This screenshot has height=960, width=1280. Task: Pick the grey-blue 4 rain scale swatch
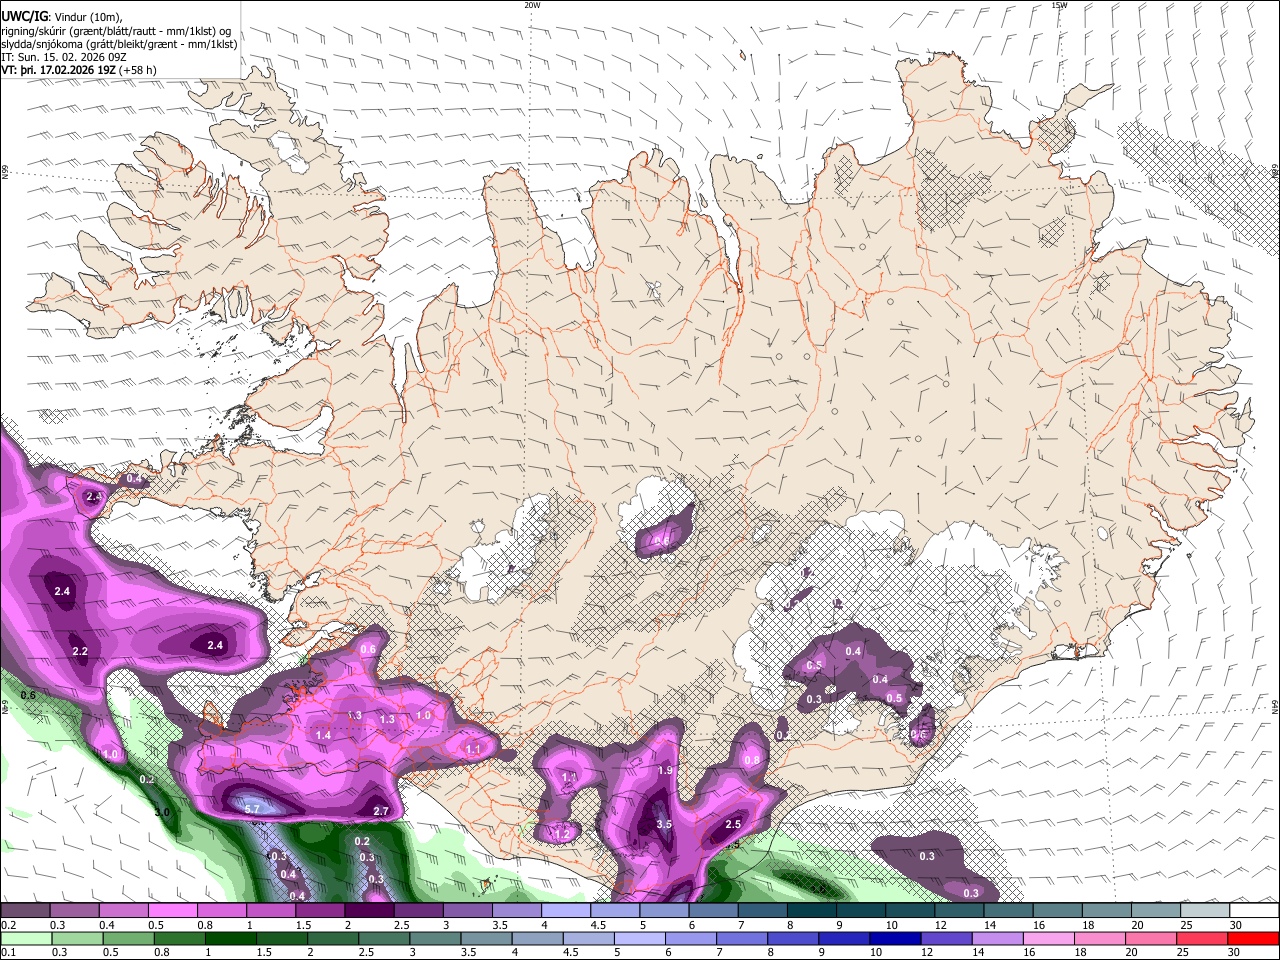pyautogui.click(x=538, y=938)
